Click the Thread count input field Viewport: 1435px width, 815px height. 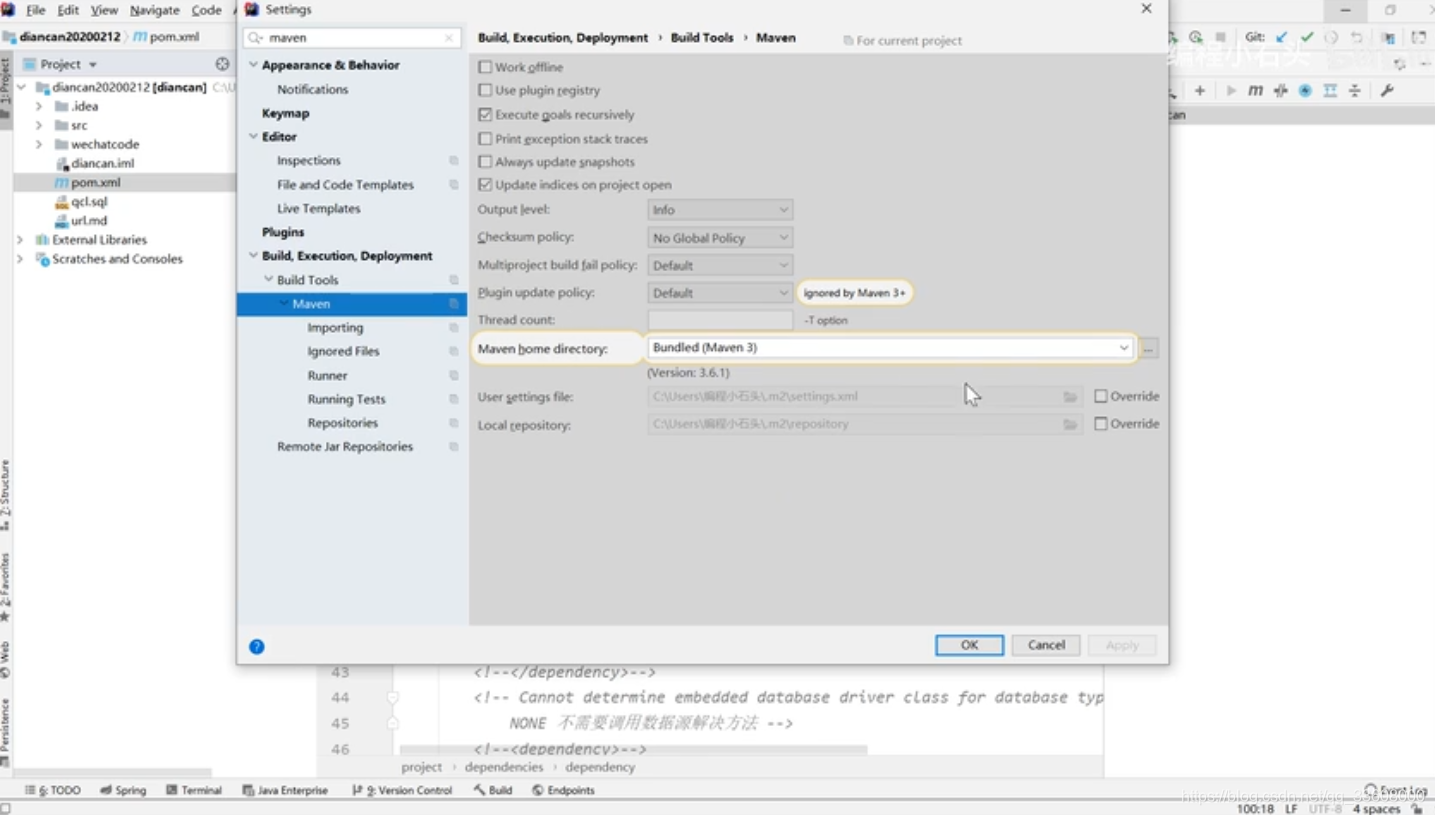(720, 320)
